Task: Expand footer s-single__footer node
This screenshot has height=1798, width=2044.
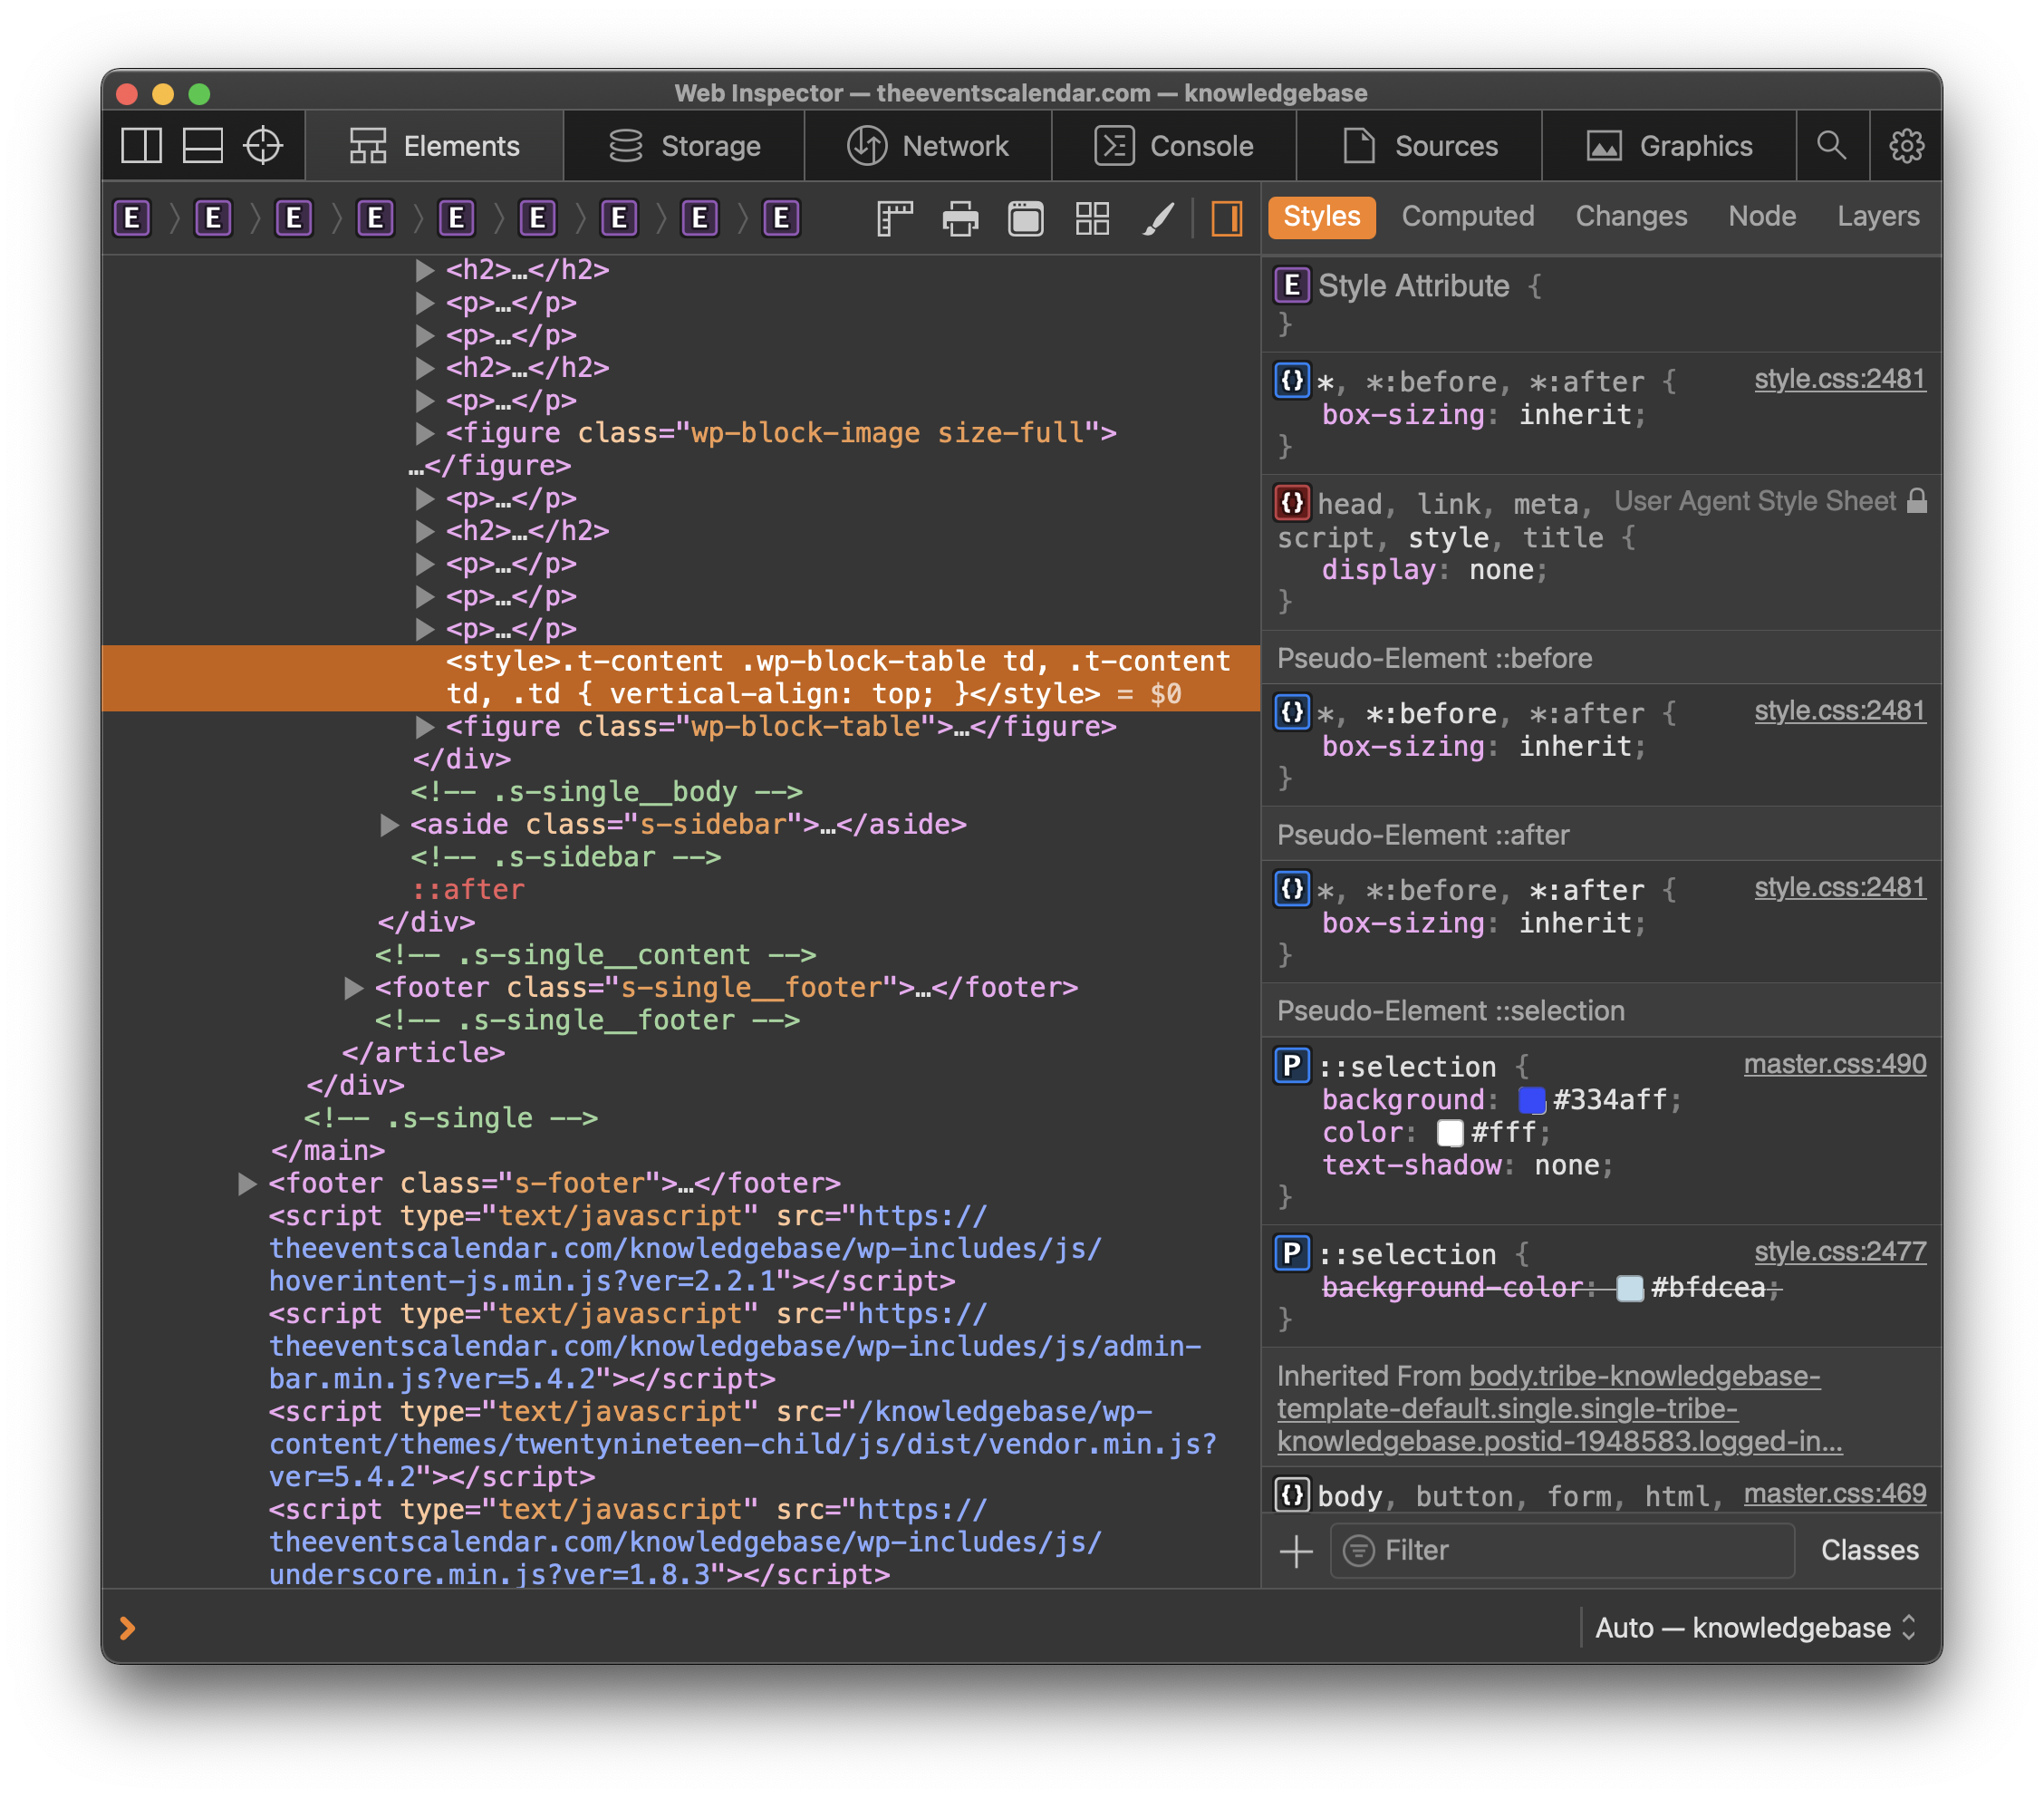Action: coord(353,988)
